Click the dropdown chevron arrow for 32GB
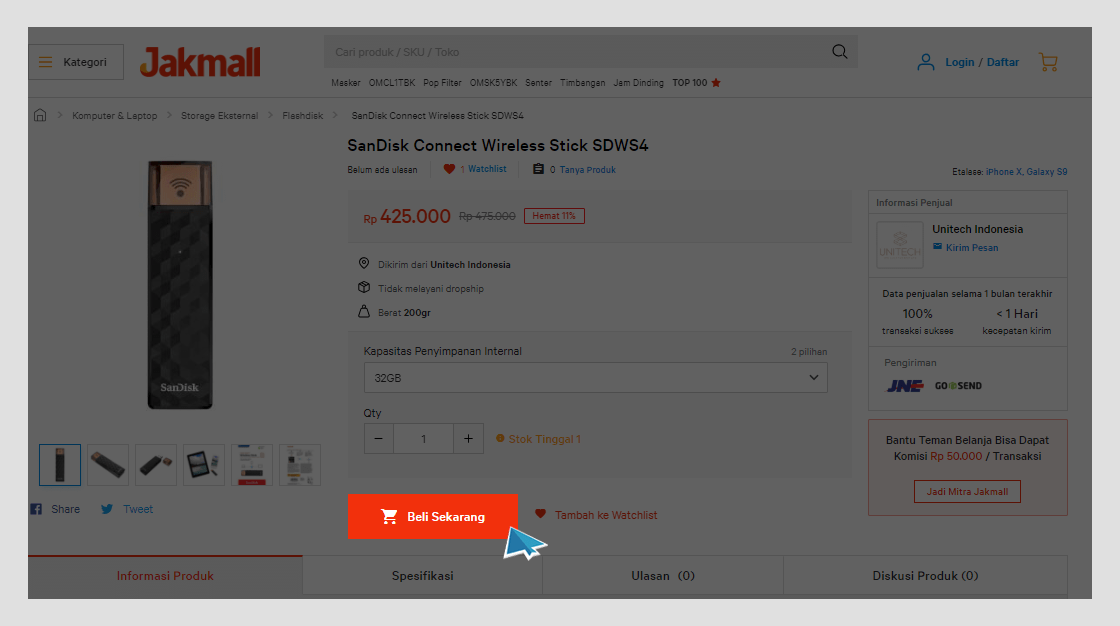The image size is (1120, 626). pyautogui.click(x=814, y=377)
